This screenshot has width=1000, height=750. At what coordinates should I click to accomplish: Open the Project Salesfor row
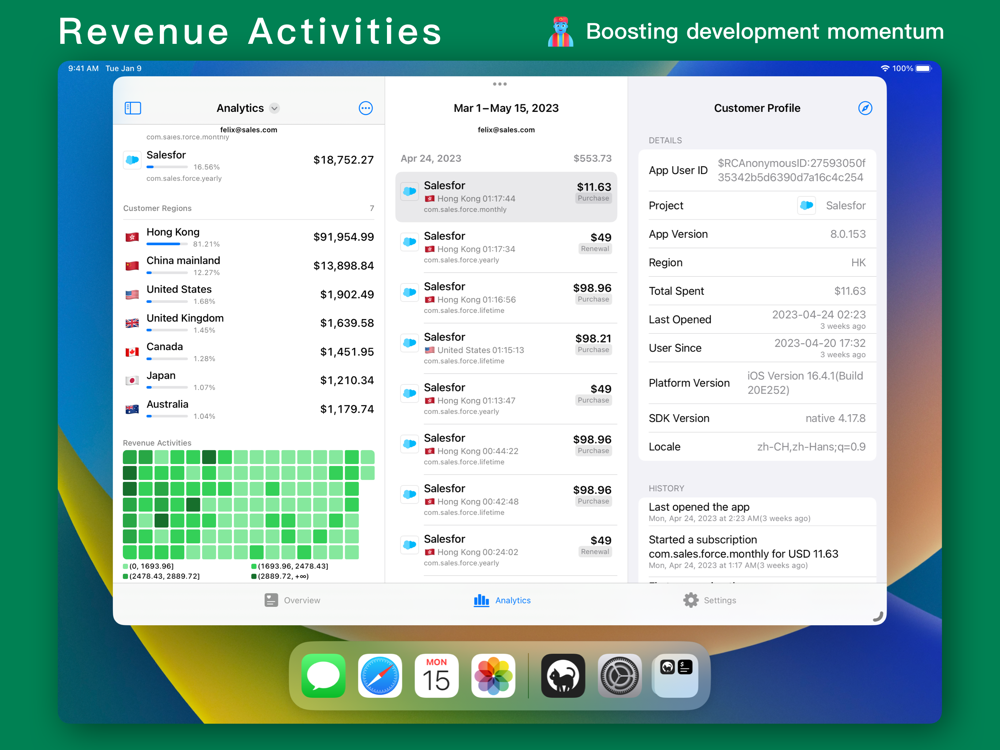coord(757,205)
